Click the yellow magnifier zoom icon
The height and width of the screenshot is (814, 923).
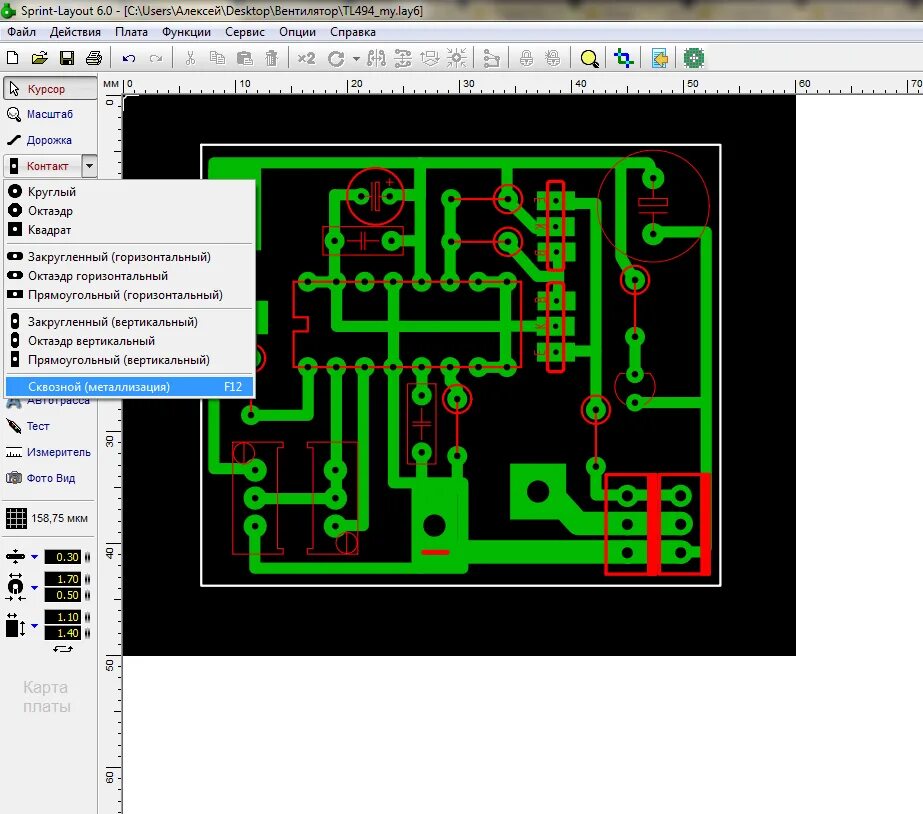(x=589, y=58)
